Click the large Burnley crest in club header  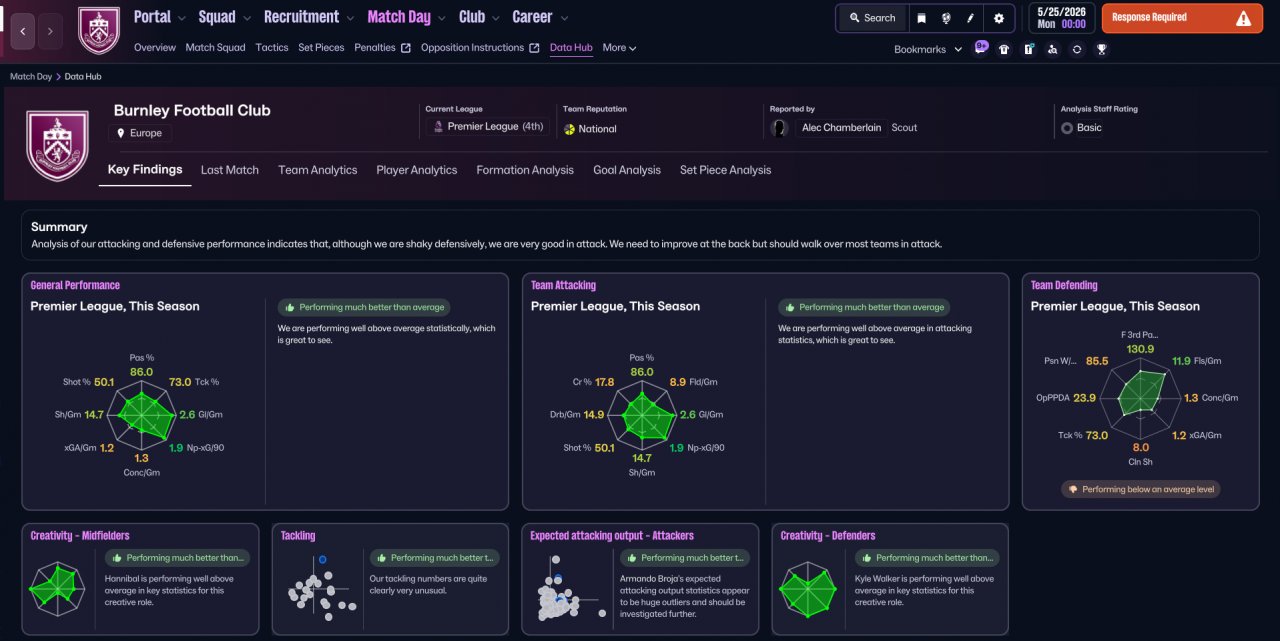(57, 145)
